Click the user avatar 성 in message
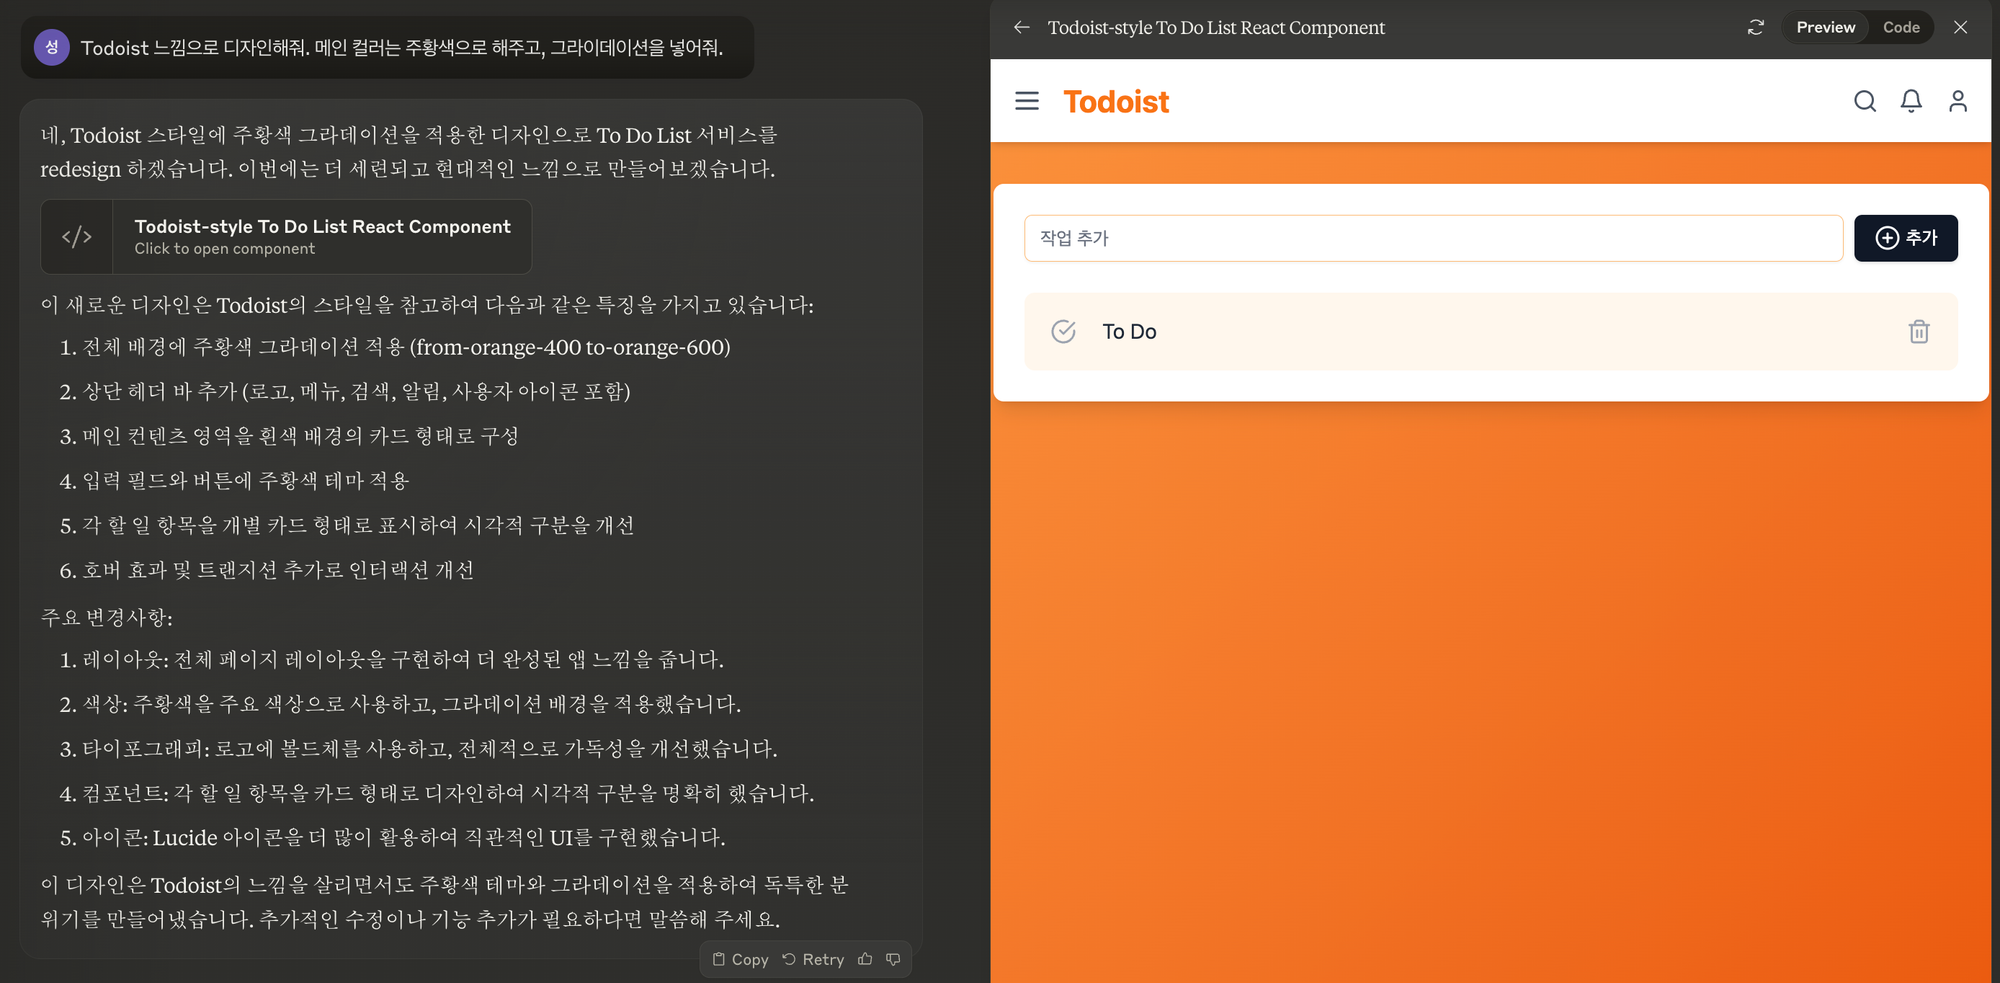The width and height of the screenshot is (2000, 983). coord(52,47)
